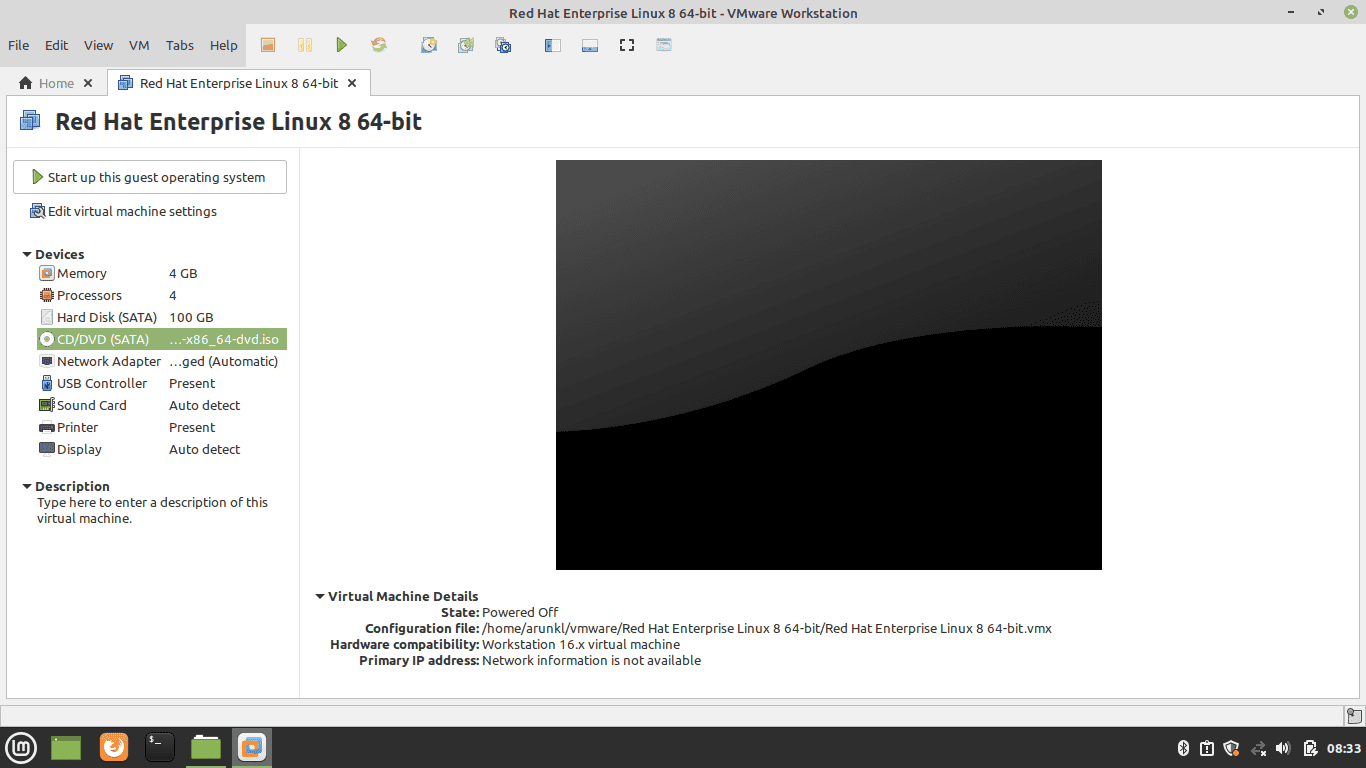Select the Hard Disk (SATA) device
This screenshot has width=1366, height=768.
pyautogui.click(x=162, y=317)
